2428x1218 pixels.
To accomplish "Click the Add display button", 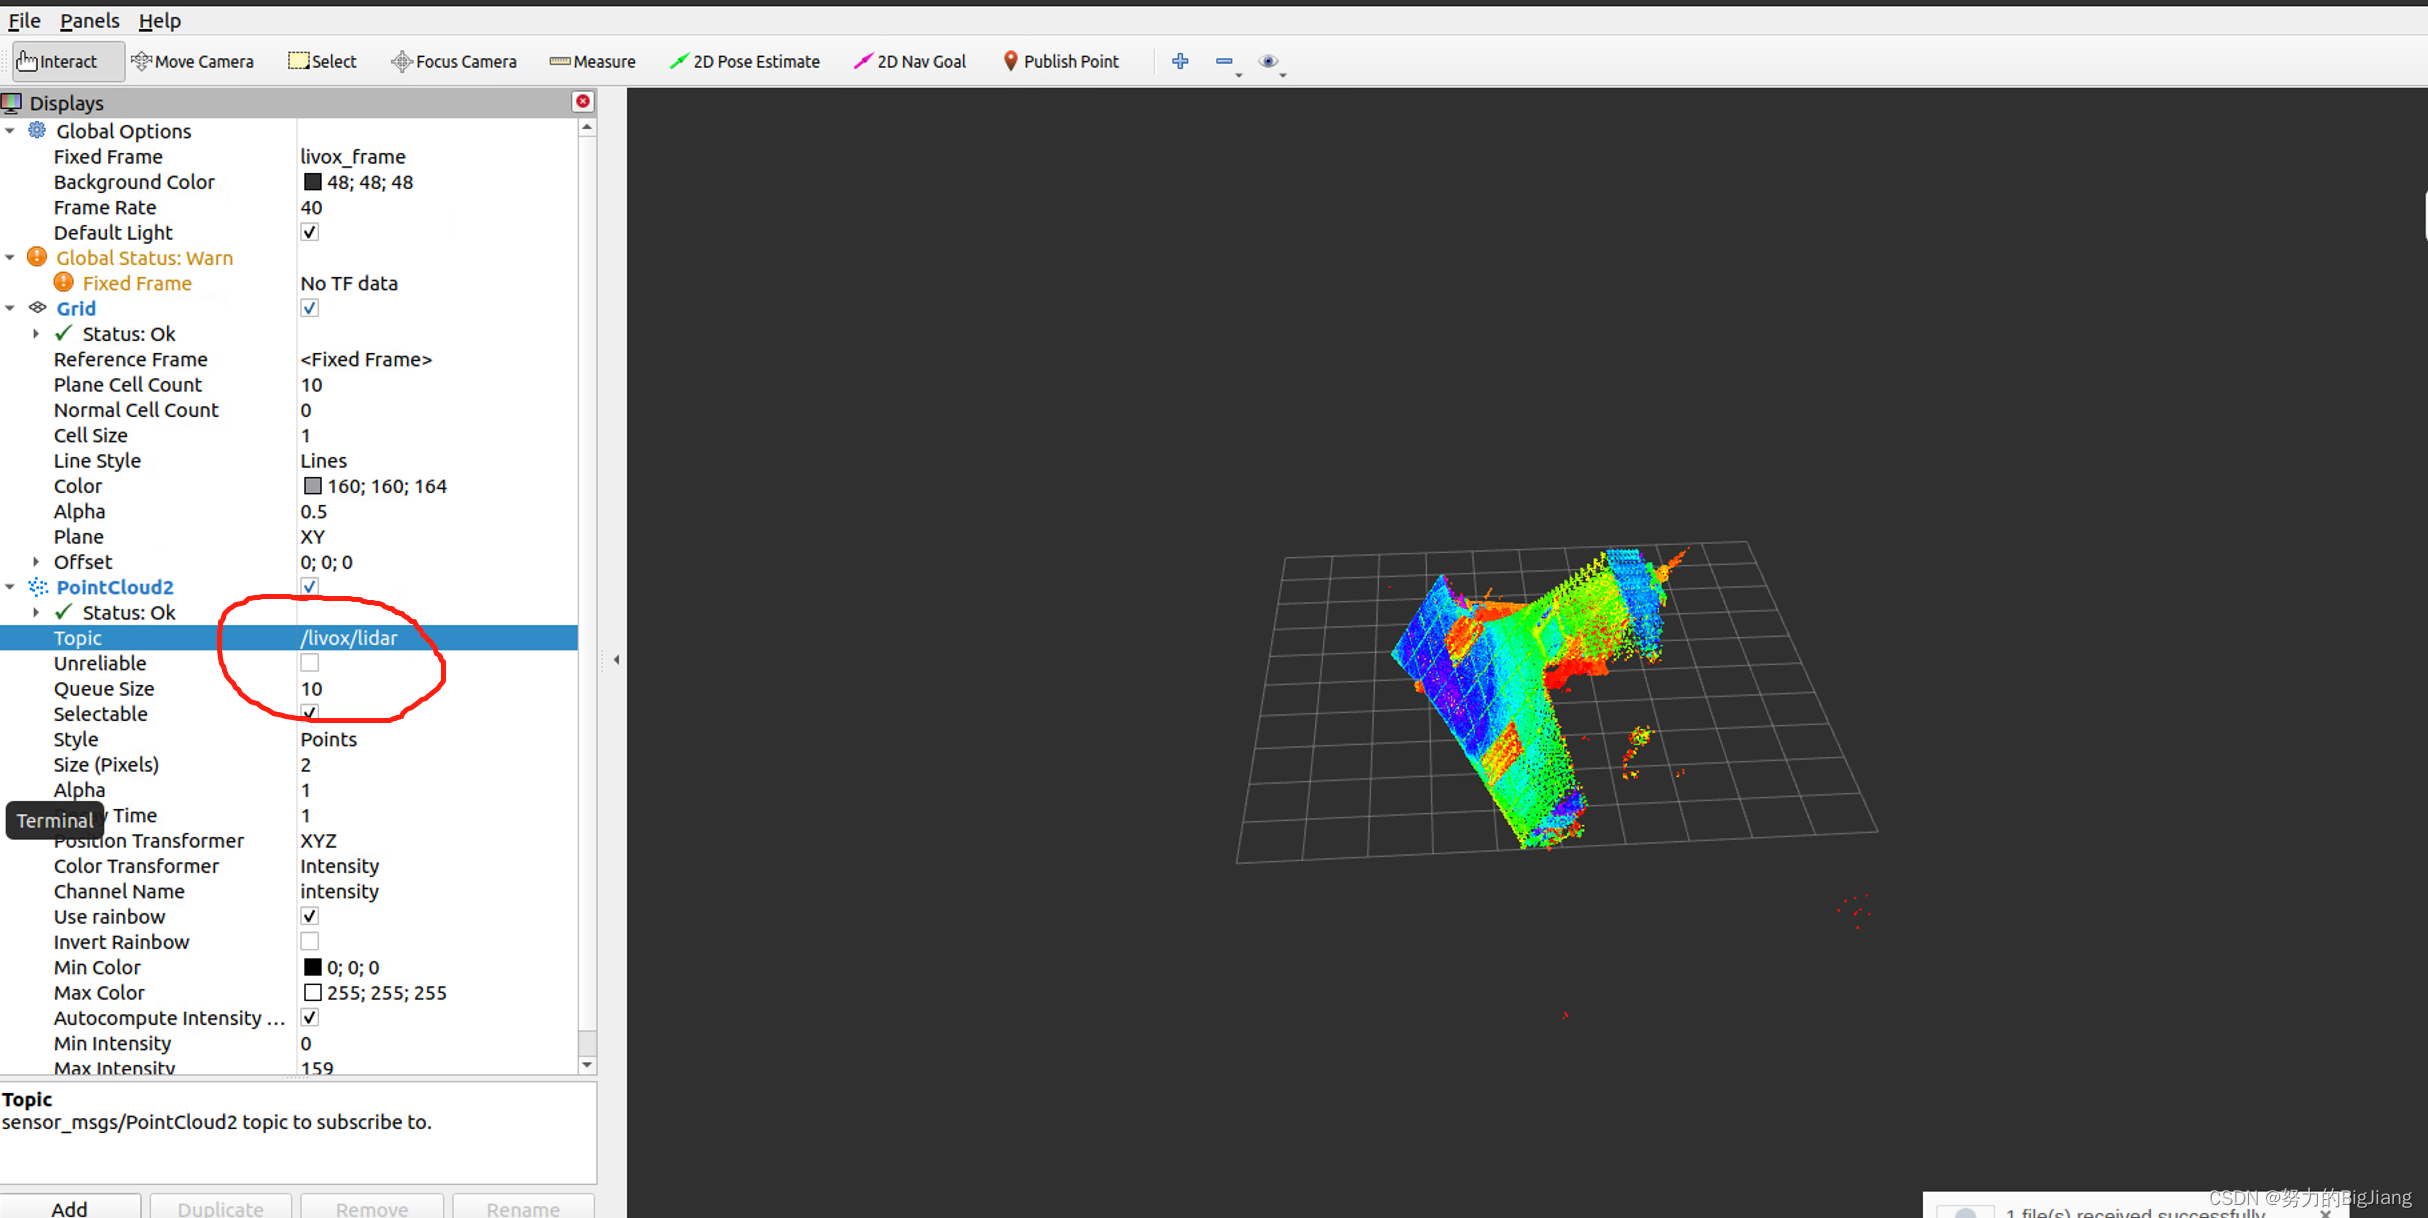I will (69, 1208).
